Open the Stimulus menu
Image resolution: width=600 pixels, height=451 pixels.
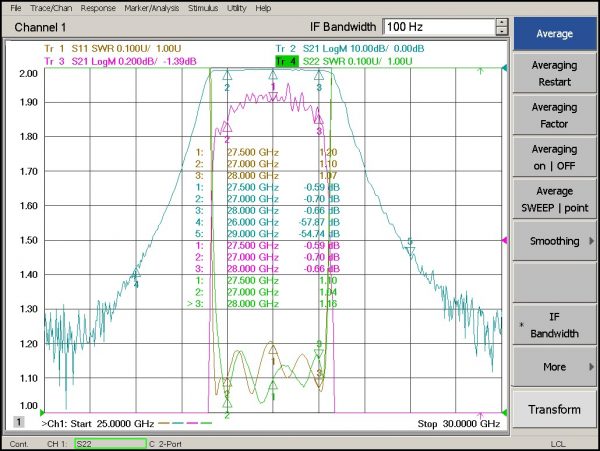[203, 8]
